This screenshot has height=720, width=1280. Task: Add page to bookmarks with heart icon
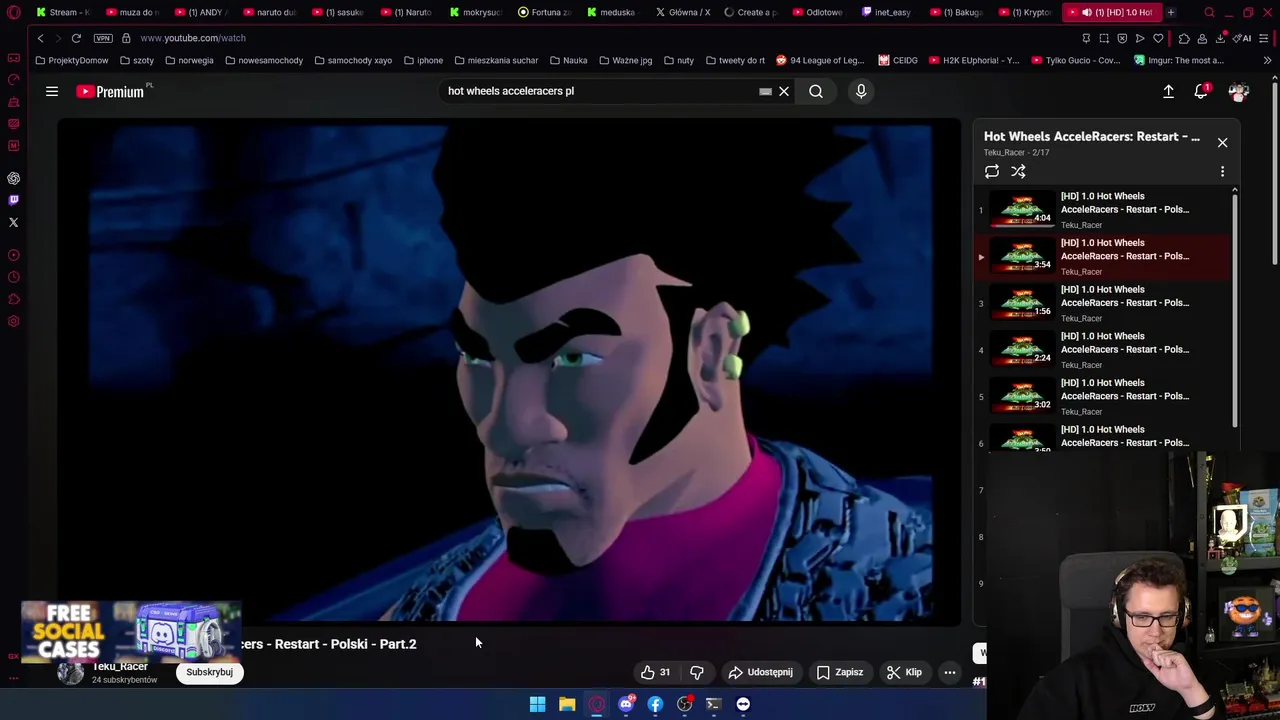[x=1158, y=38]
